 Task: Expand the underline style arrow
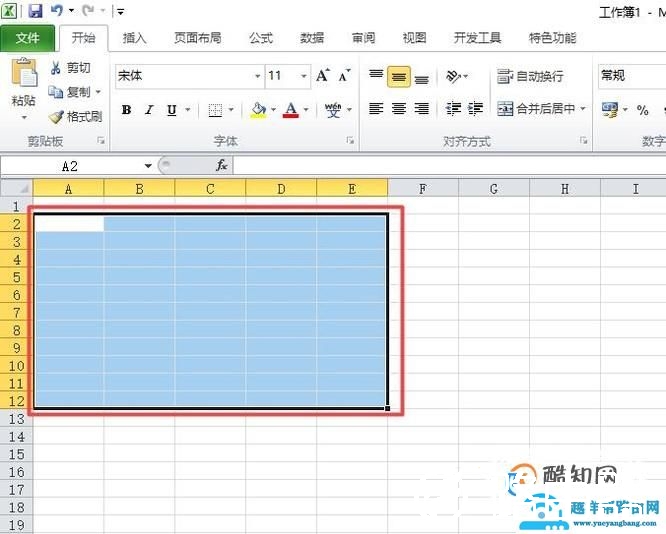[187, 110]
